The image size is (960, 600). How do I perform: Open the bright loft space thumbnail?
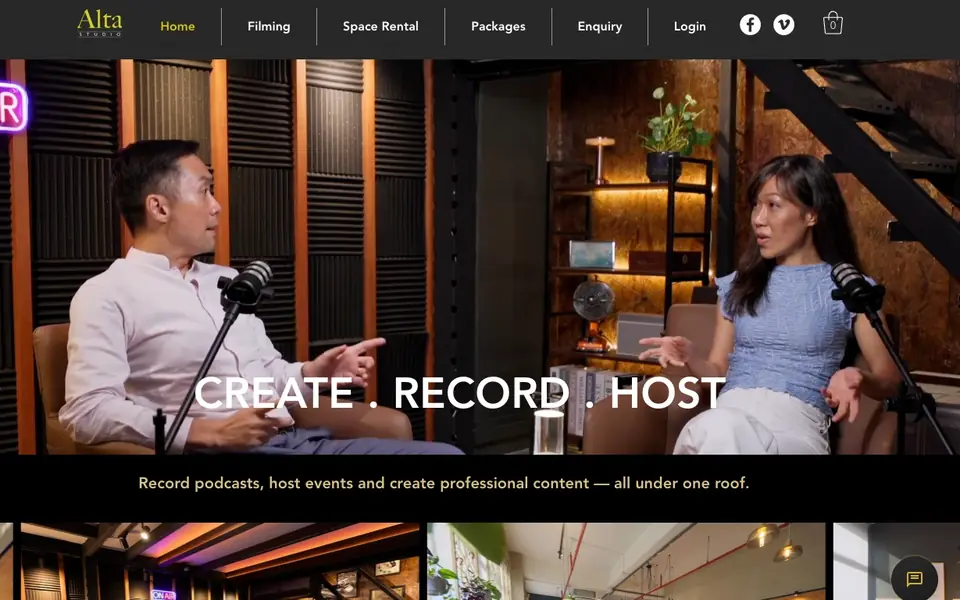pos(626,561)
